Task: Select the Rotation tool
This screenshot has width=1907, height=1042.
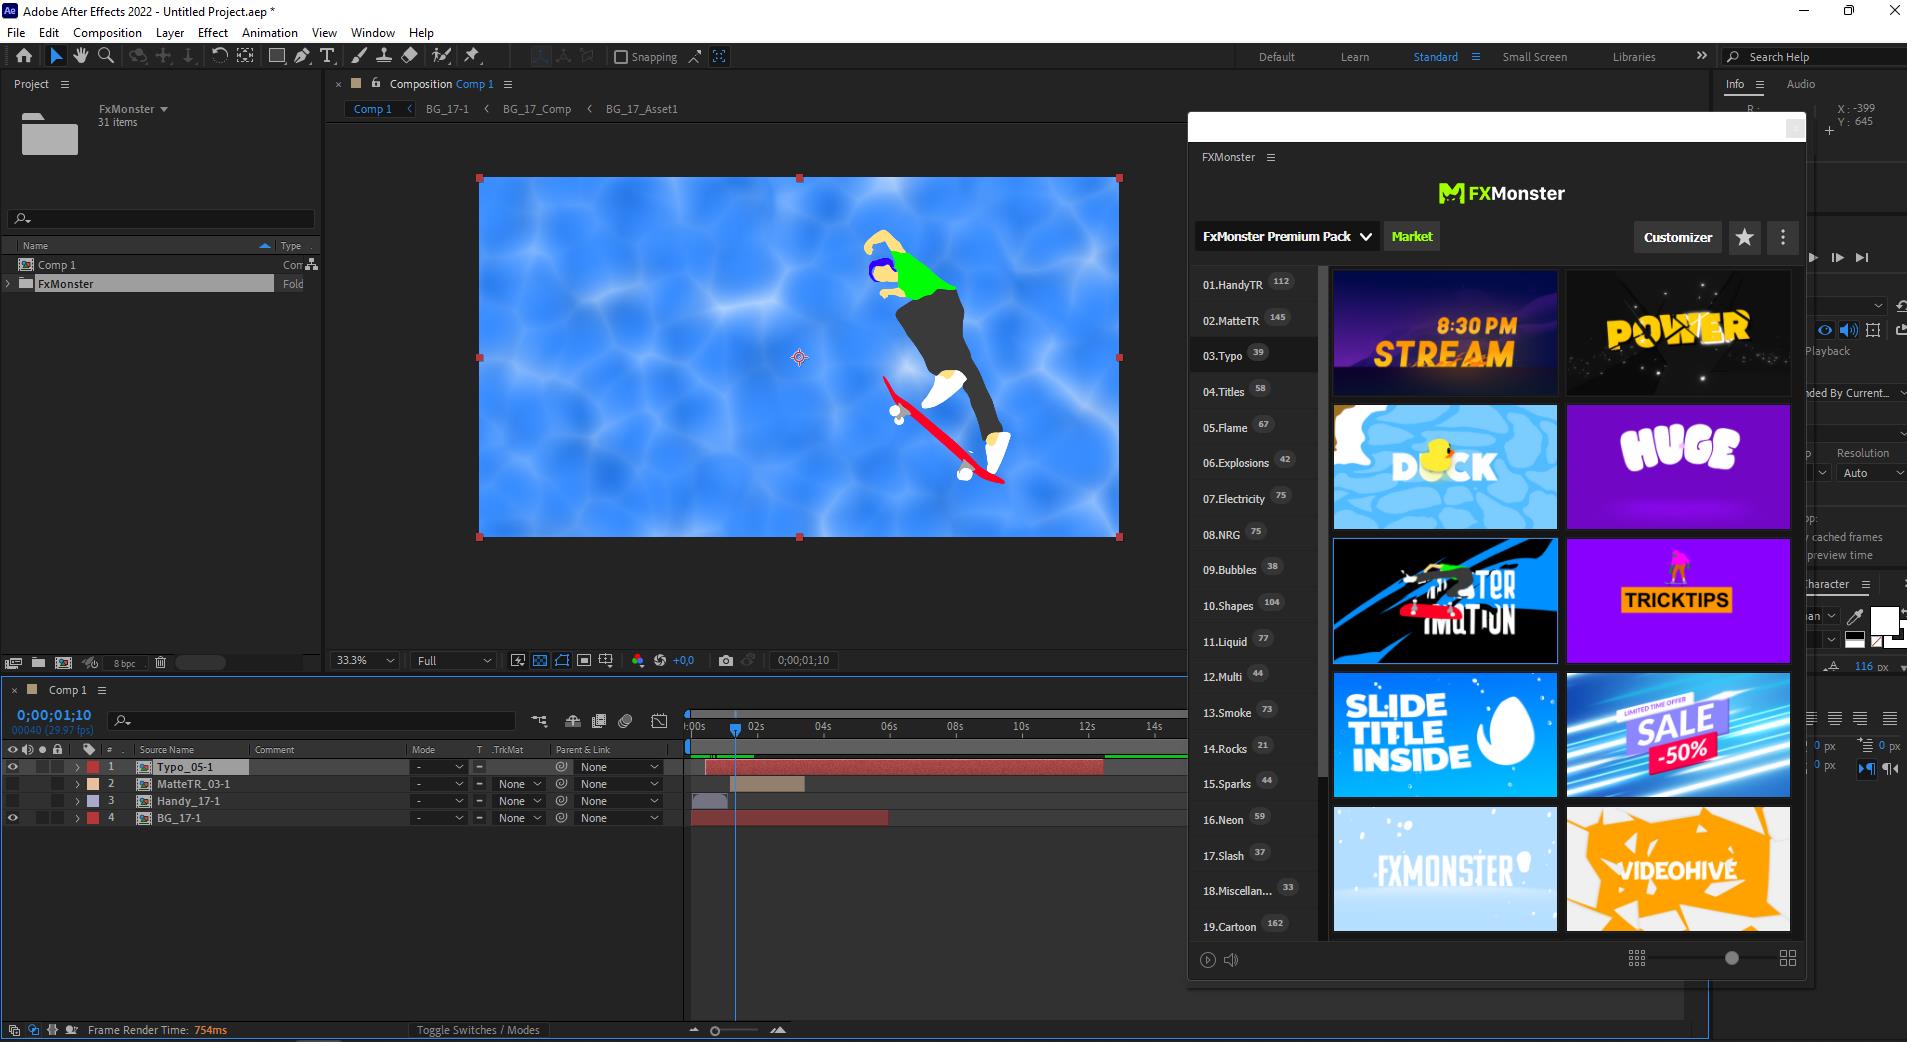Action: [220, 56]
